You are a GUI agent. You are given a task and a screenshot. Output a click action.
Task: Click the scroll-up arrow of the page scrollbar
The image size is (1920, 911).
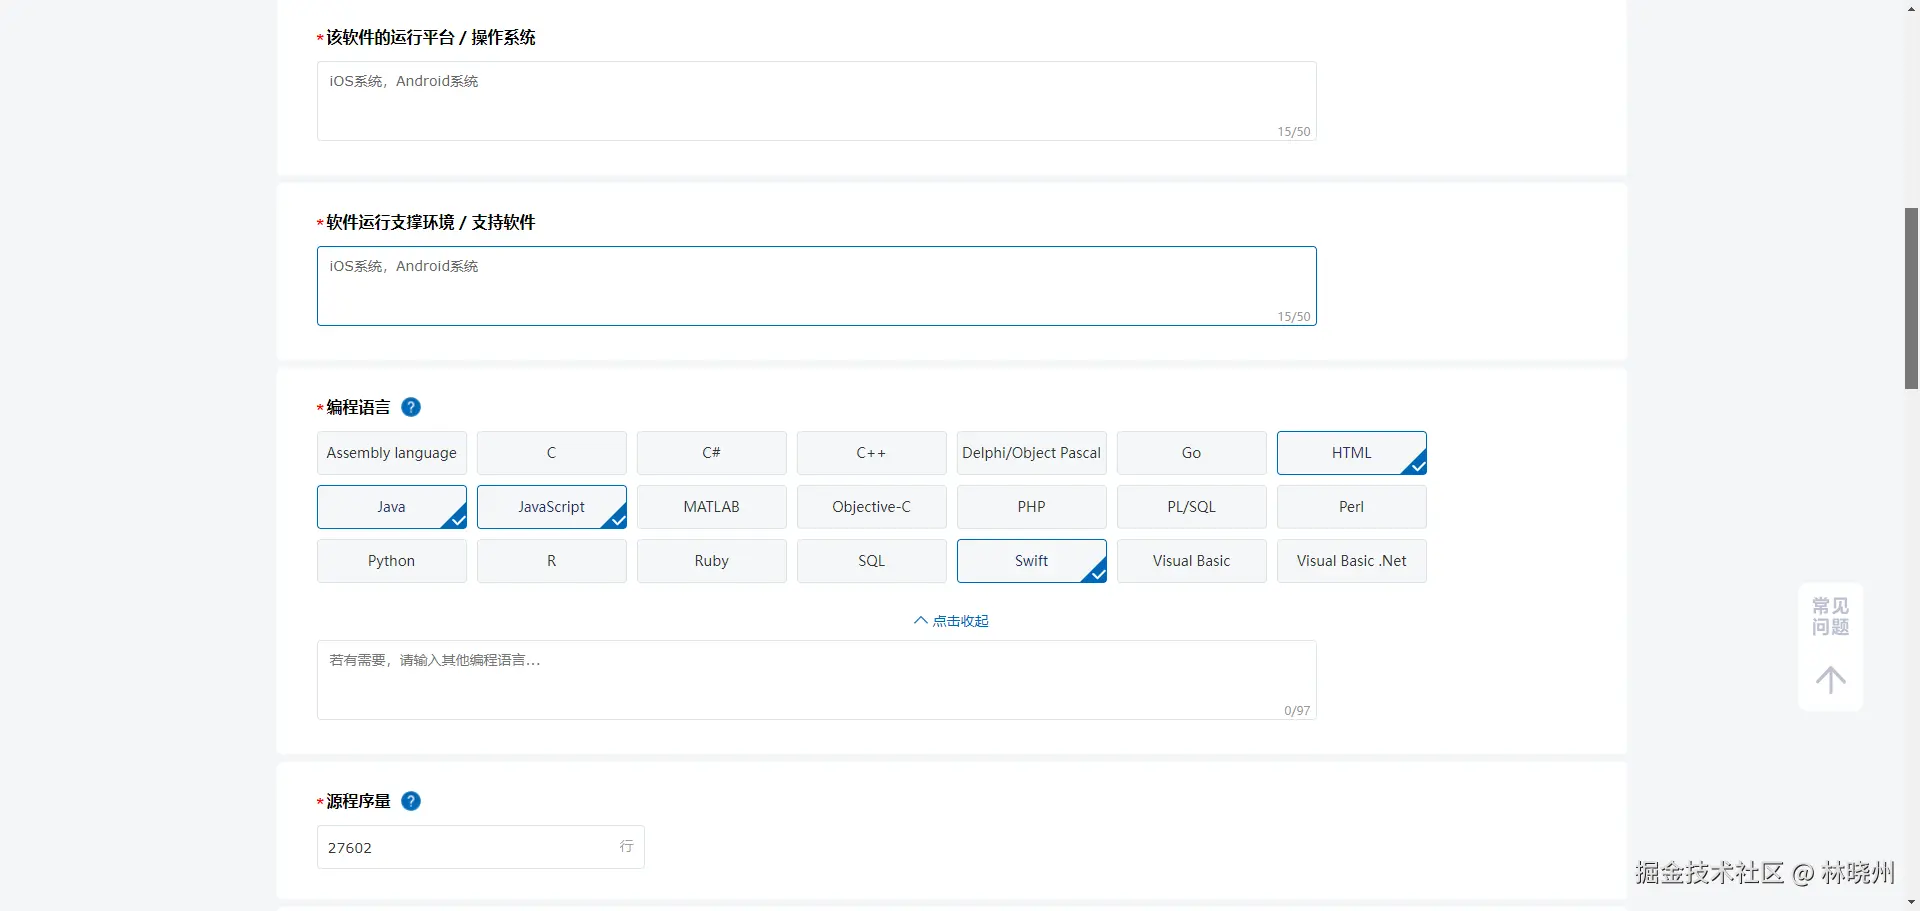pos(1911,8)
